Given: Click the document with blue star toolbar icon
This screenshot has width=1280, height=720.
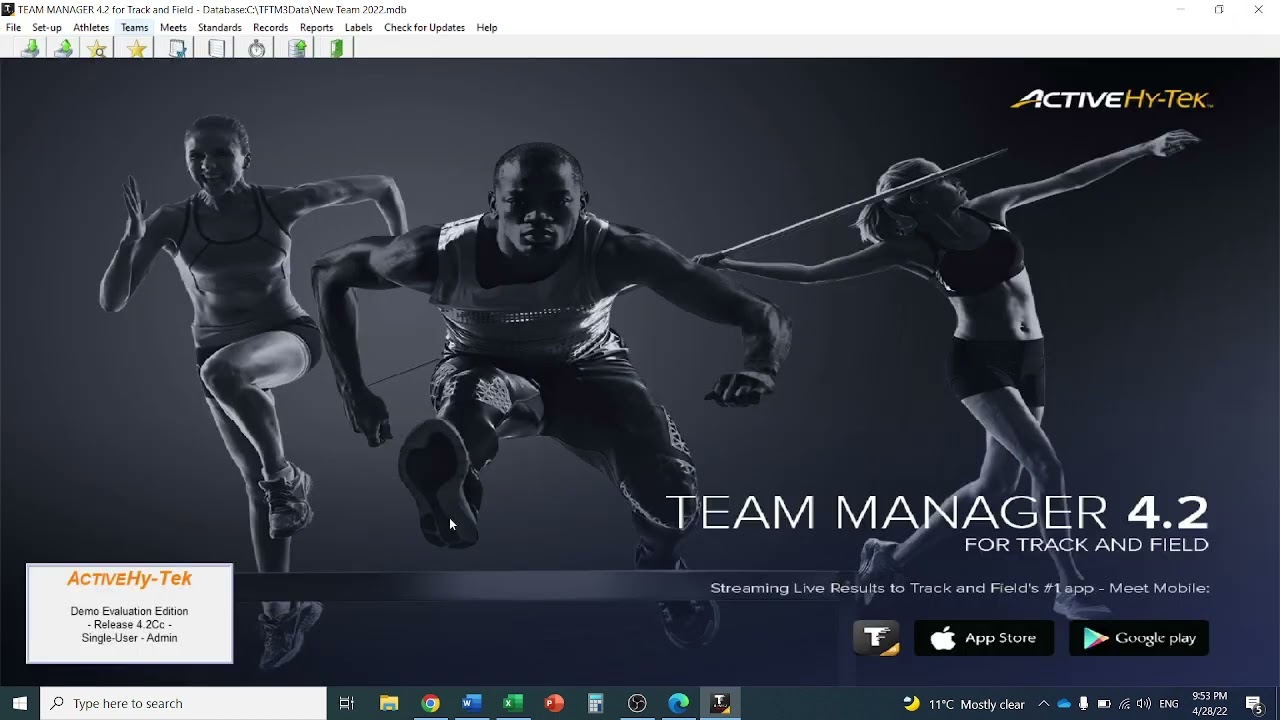Looking at the screenshot, I should (177, 48).
